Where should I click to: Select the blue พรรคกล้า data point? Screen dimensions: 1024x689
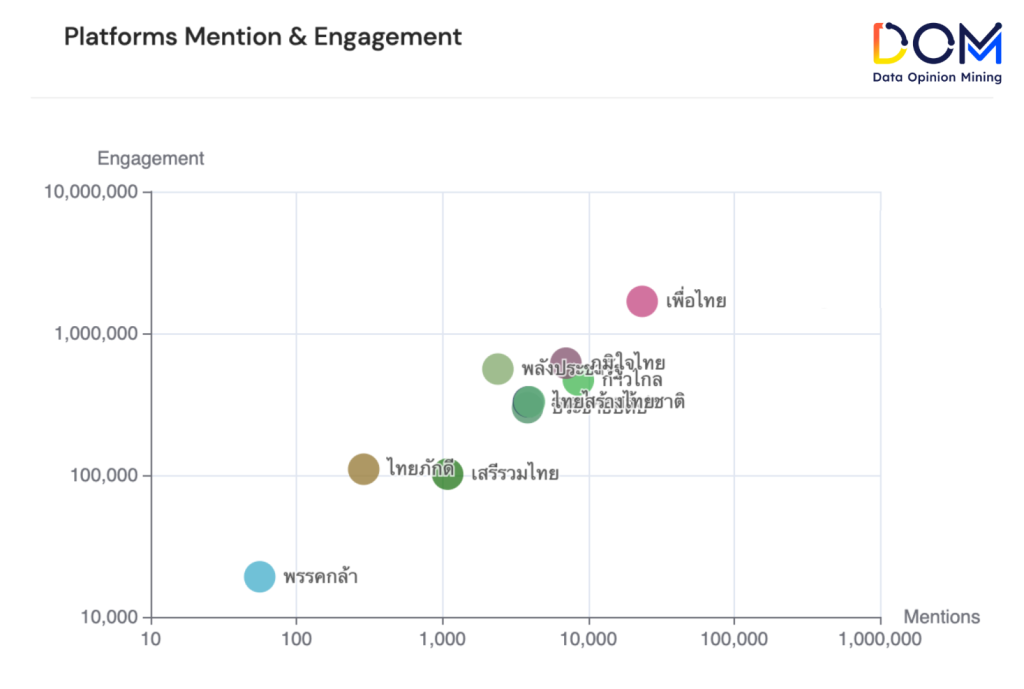pos(259,576)
